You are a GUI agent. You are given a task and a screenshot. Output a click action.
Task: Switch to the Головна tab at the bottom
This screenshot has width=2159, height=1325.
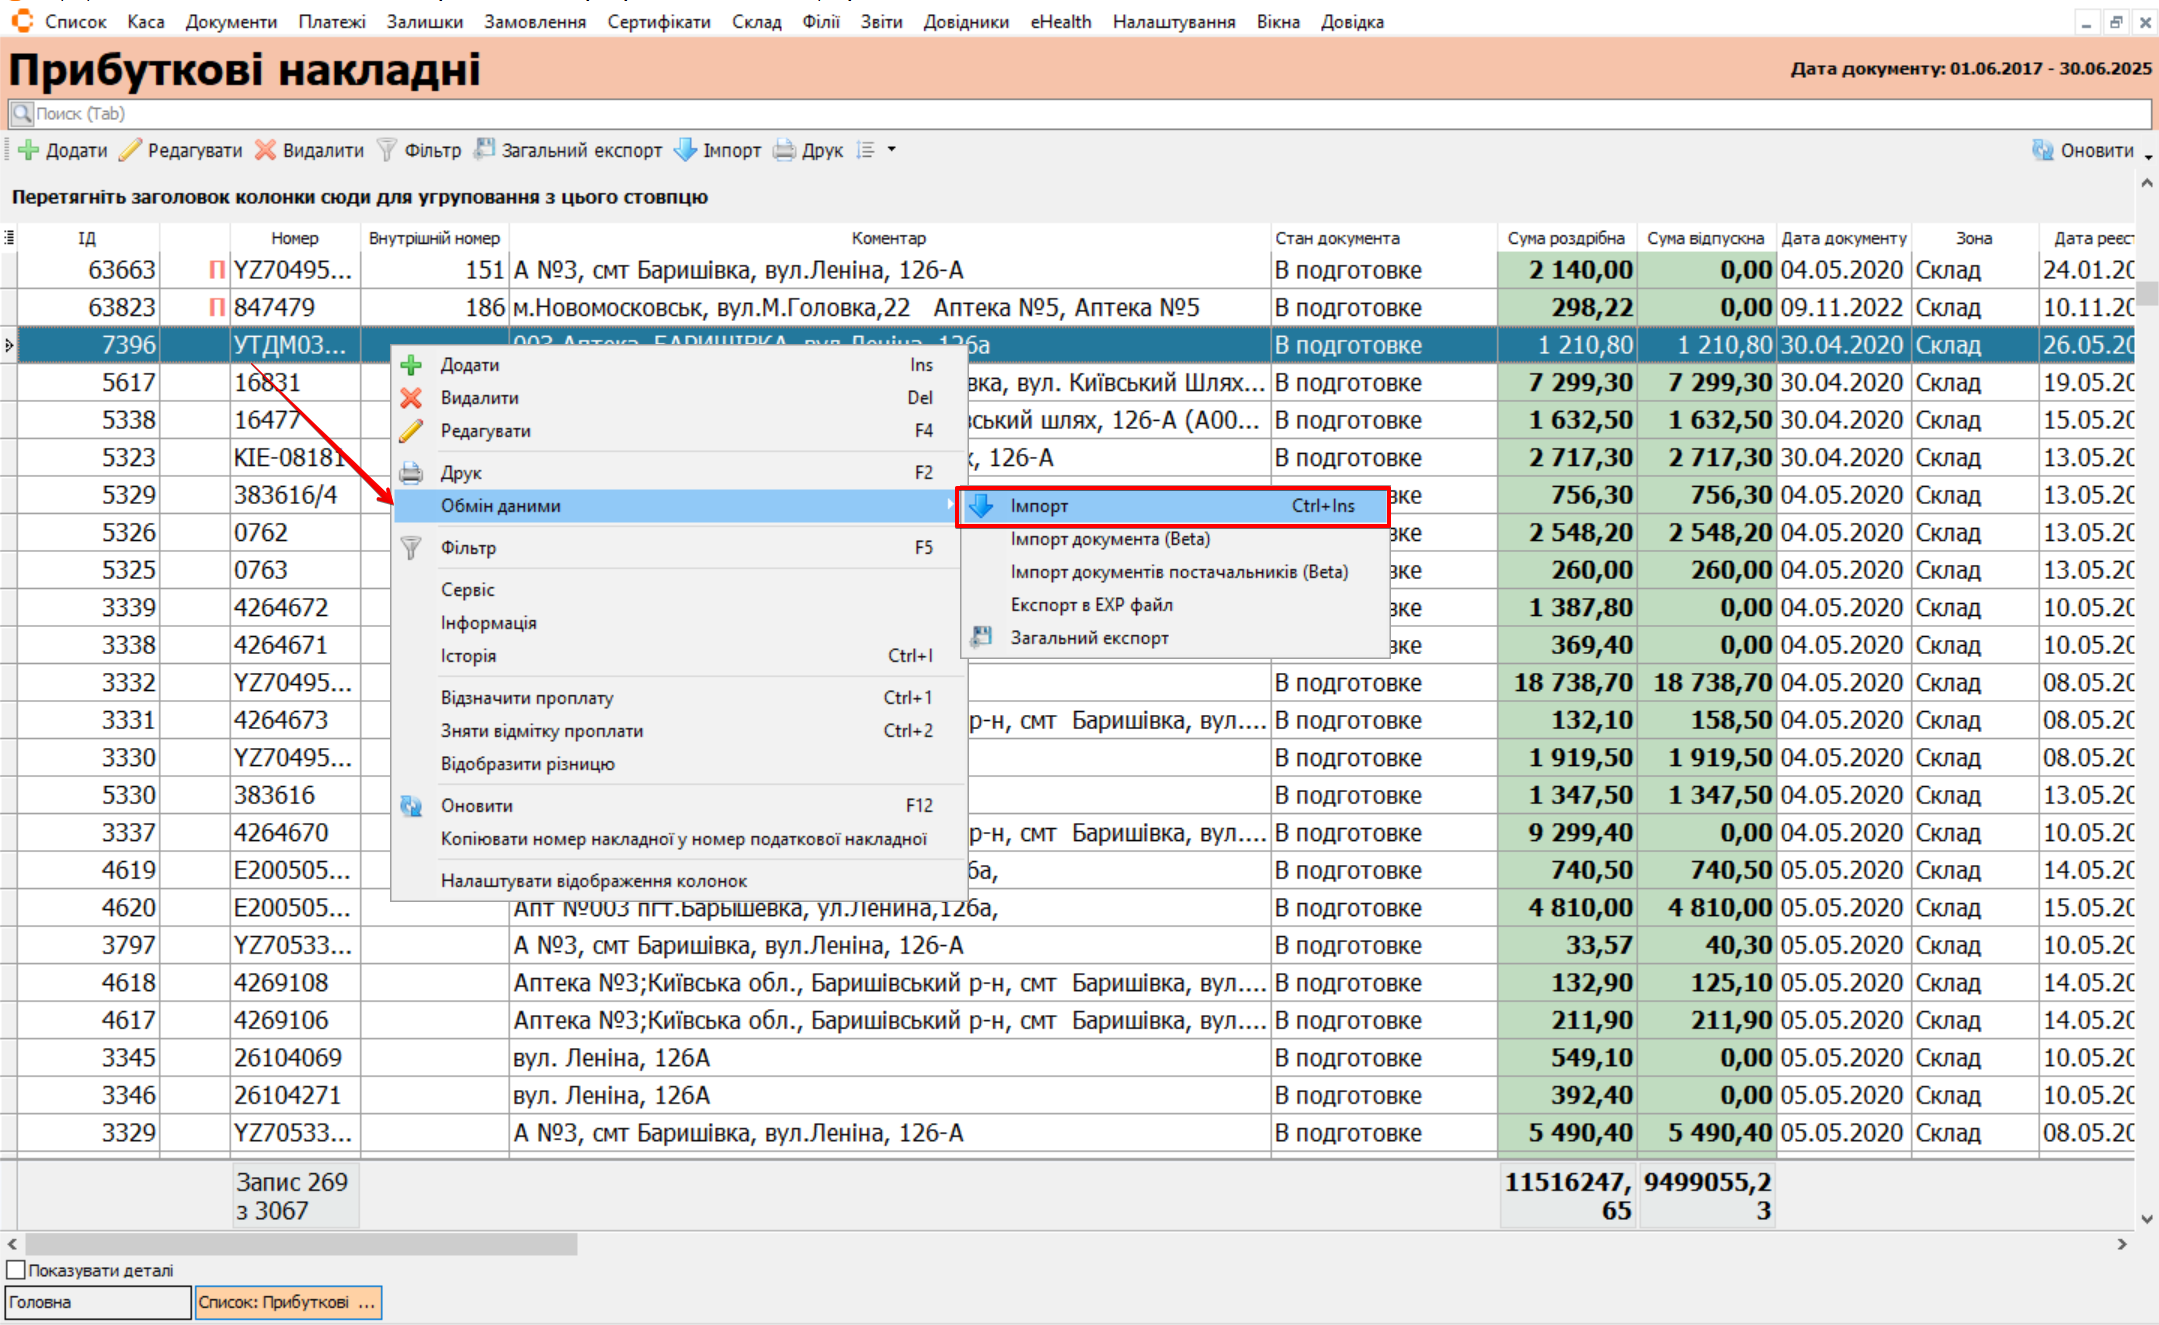coord(97,1302)
